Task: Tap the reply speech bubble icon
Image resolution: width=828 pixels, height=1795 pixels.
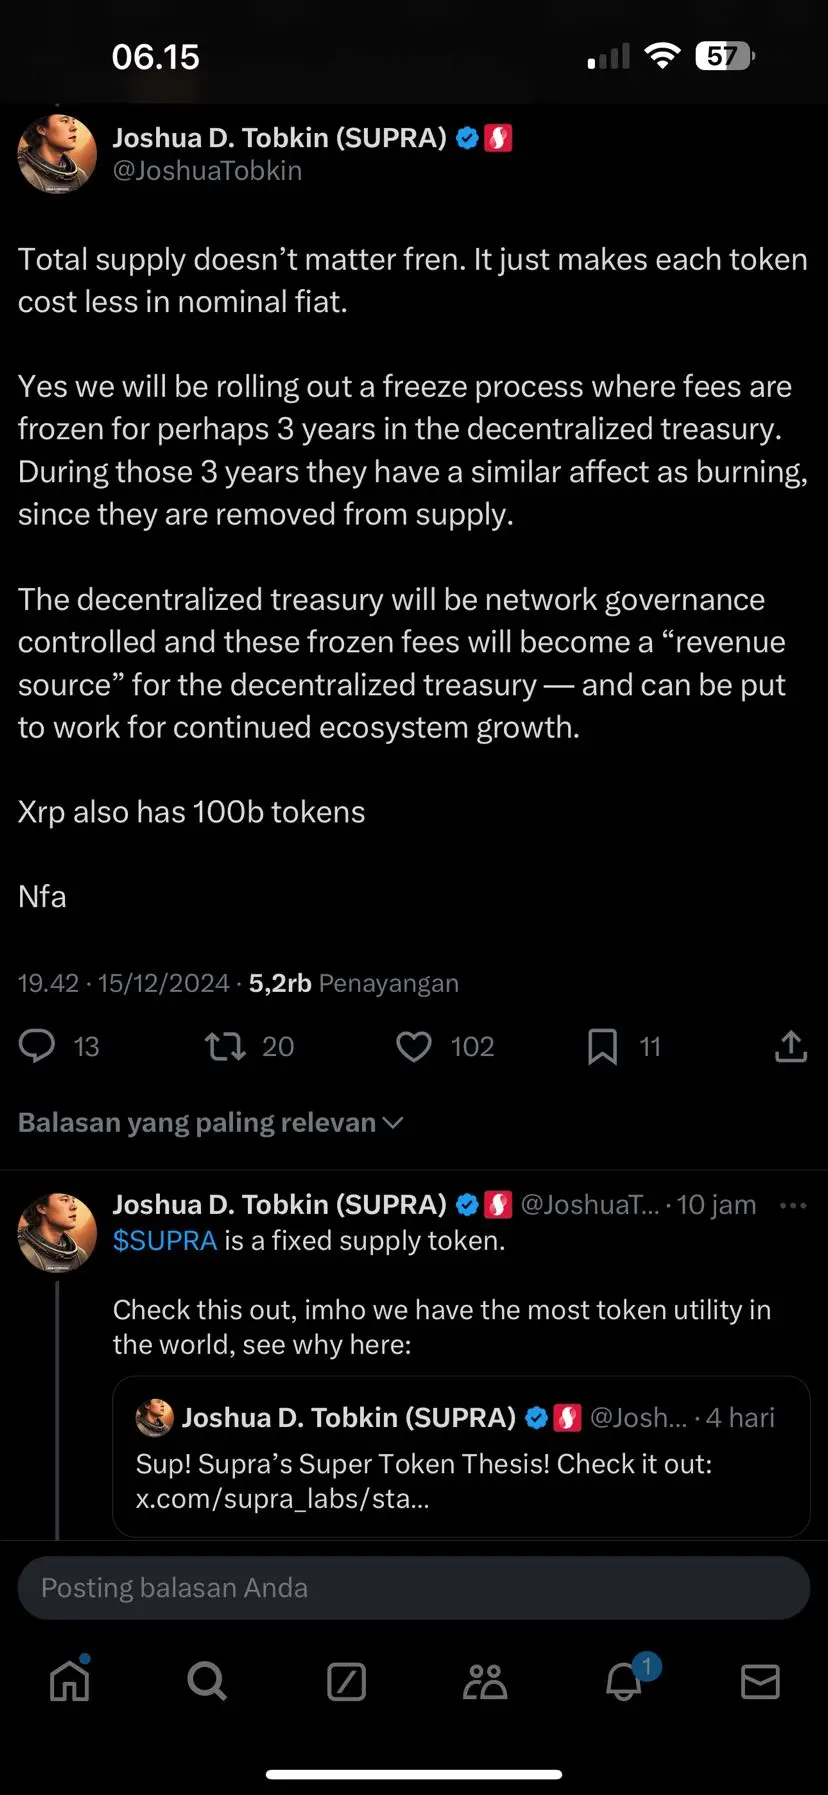Action: click(x=38, y=1046)
